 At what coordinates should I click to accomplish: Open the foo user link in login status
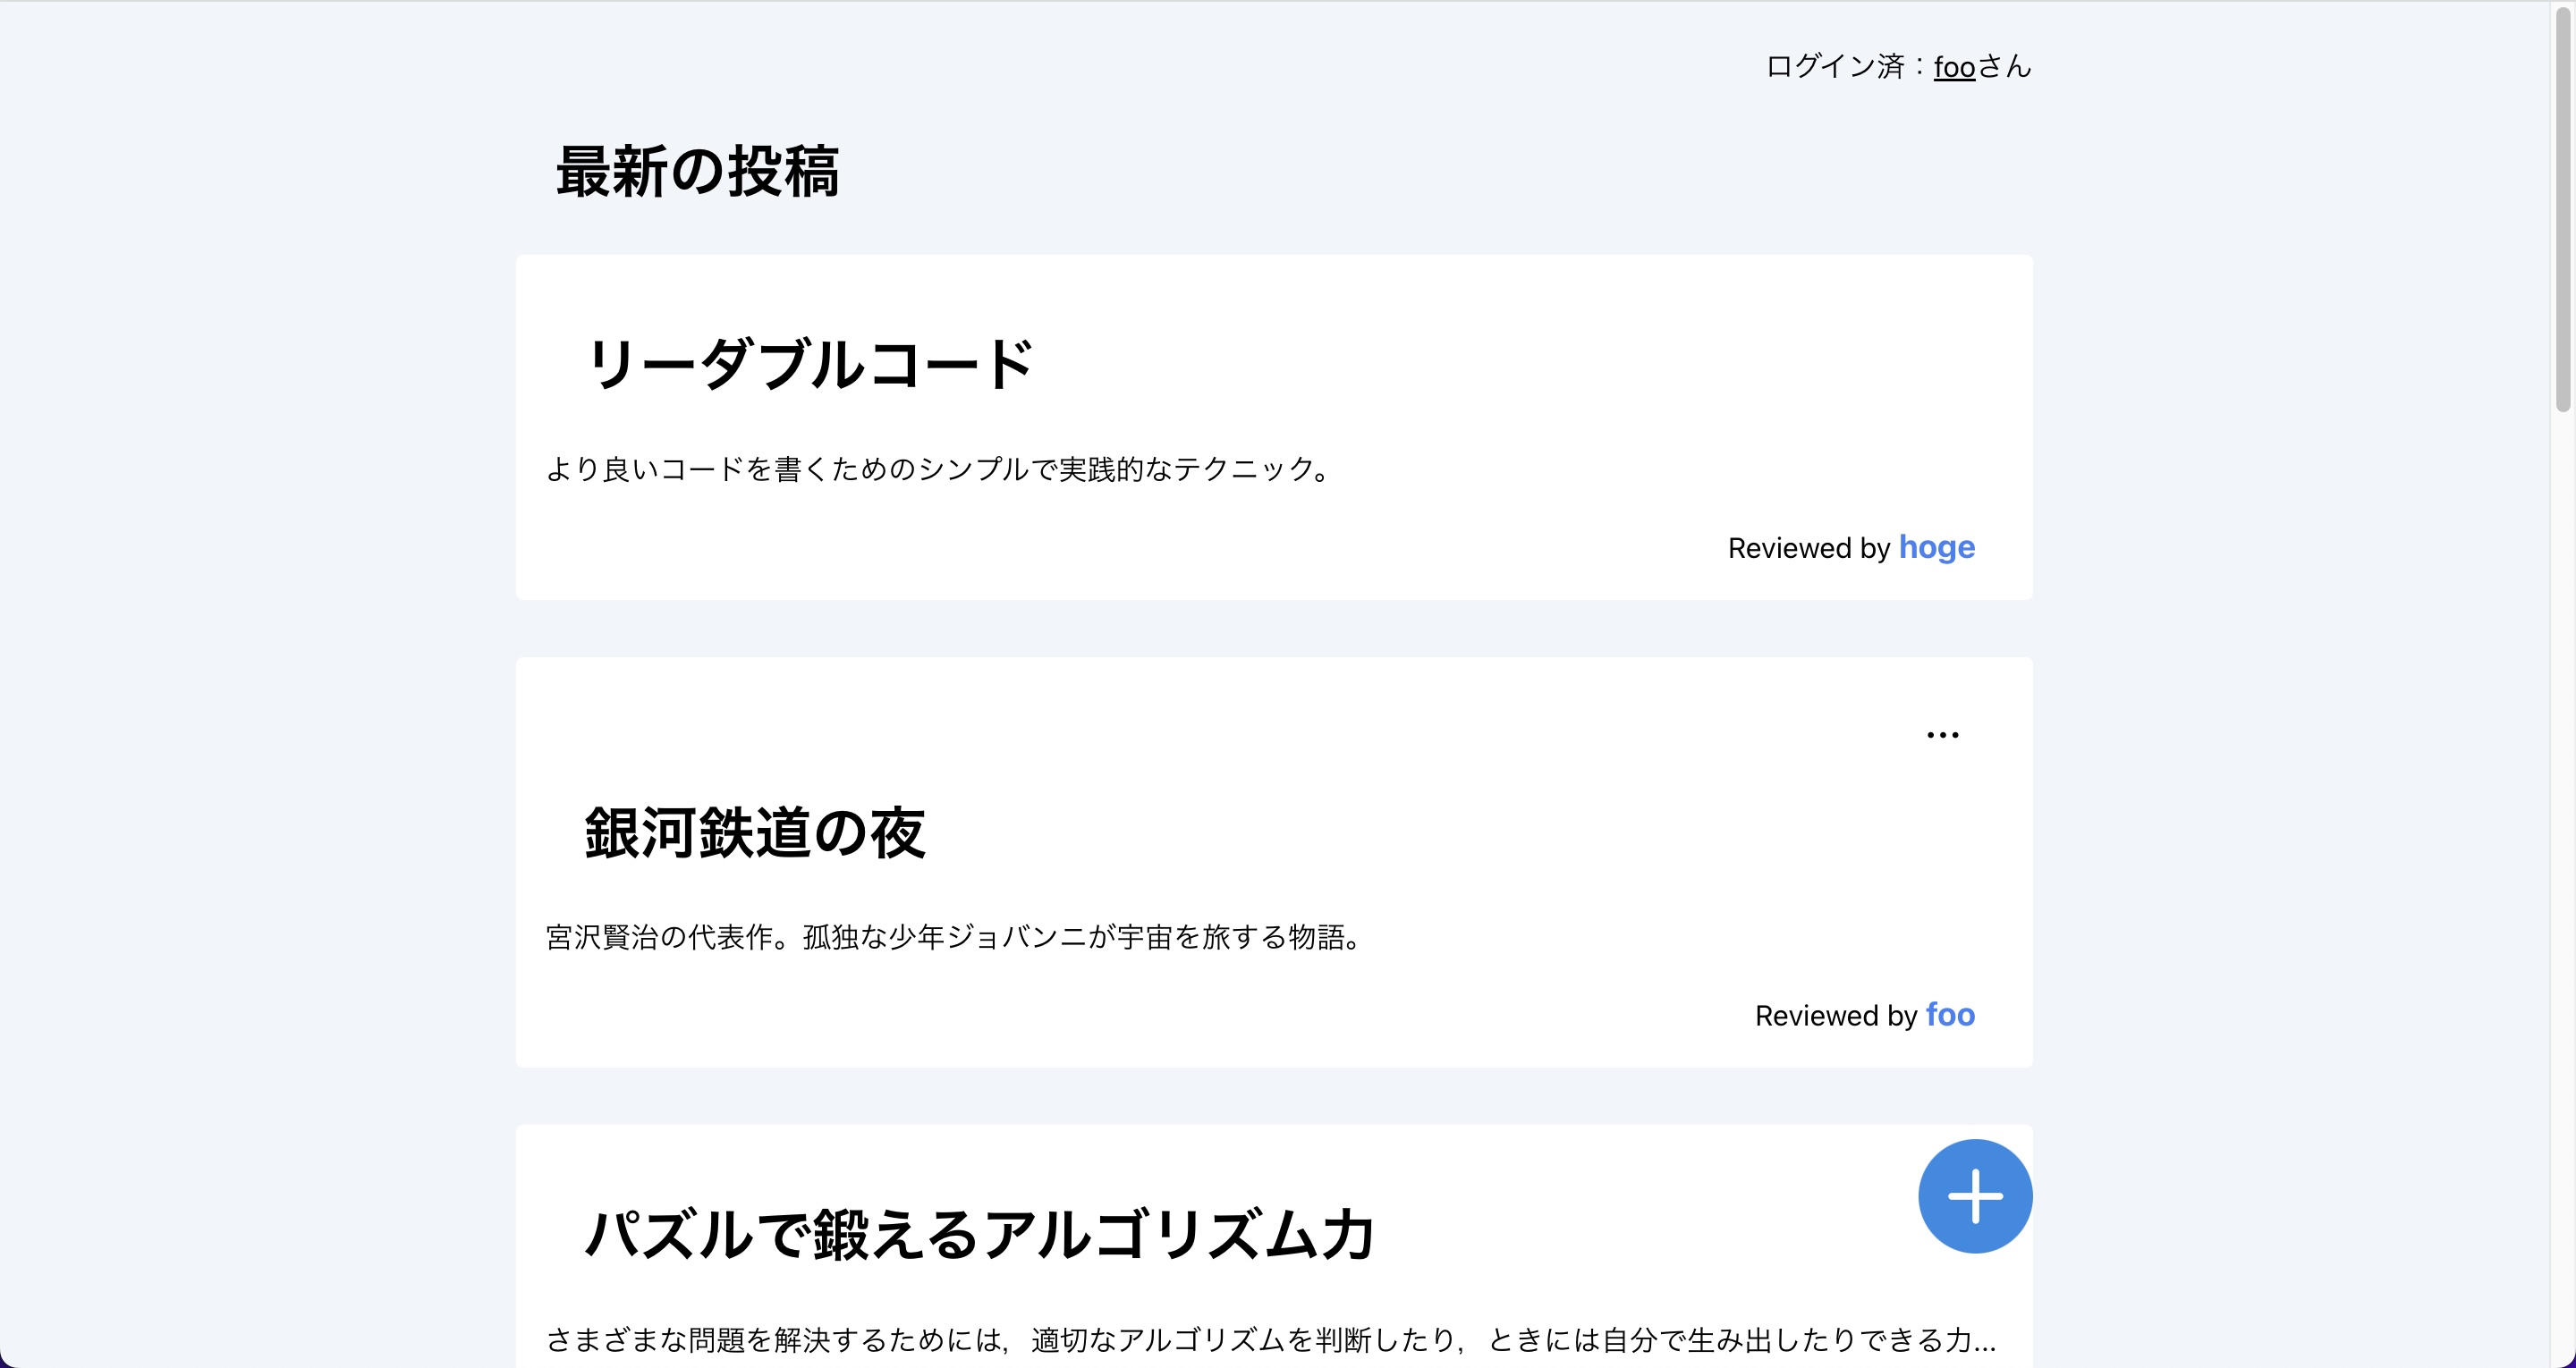(1954, 67)
